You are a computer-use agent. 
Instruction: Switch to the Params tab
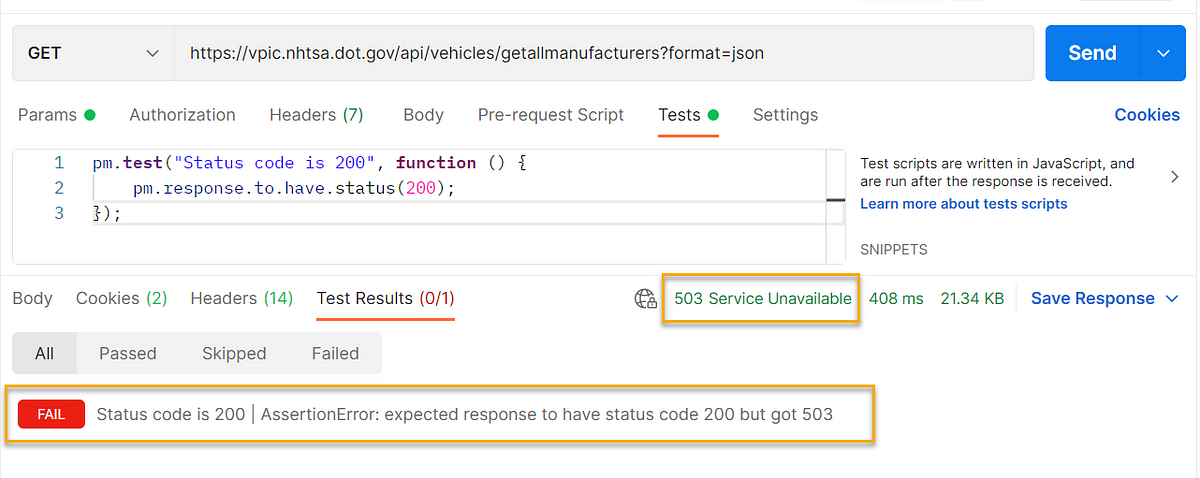(x=47, y=115)
